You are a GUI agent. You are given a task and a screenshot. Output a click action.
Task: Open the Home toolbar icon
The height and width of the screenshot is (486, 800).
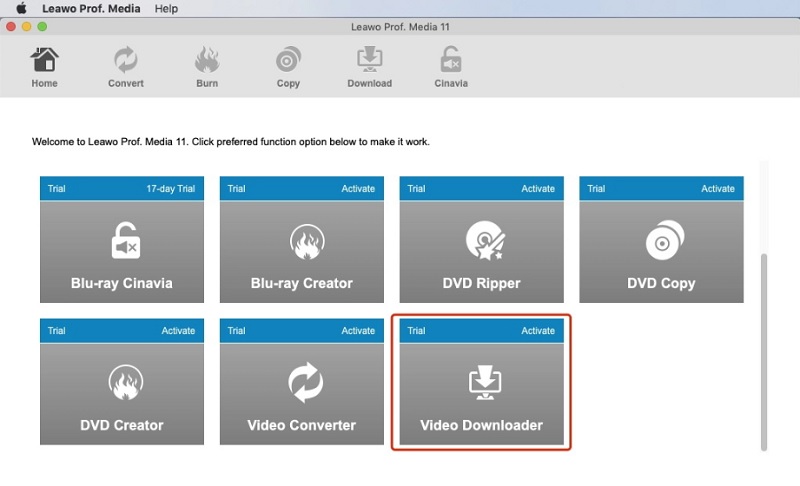(44, 67)
